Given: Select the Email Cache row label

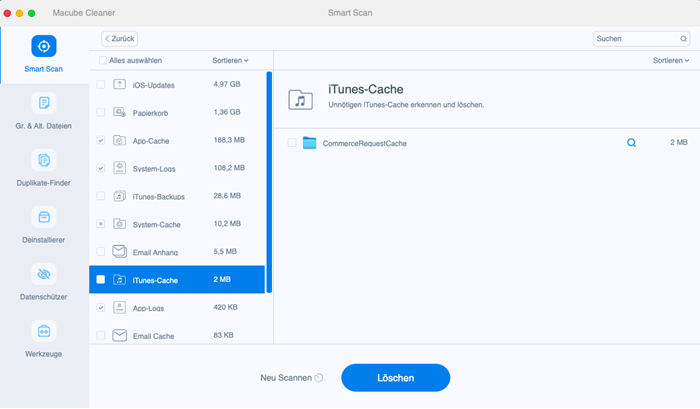Looking at the screenshot, I should pos(154,336).
